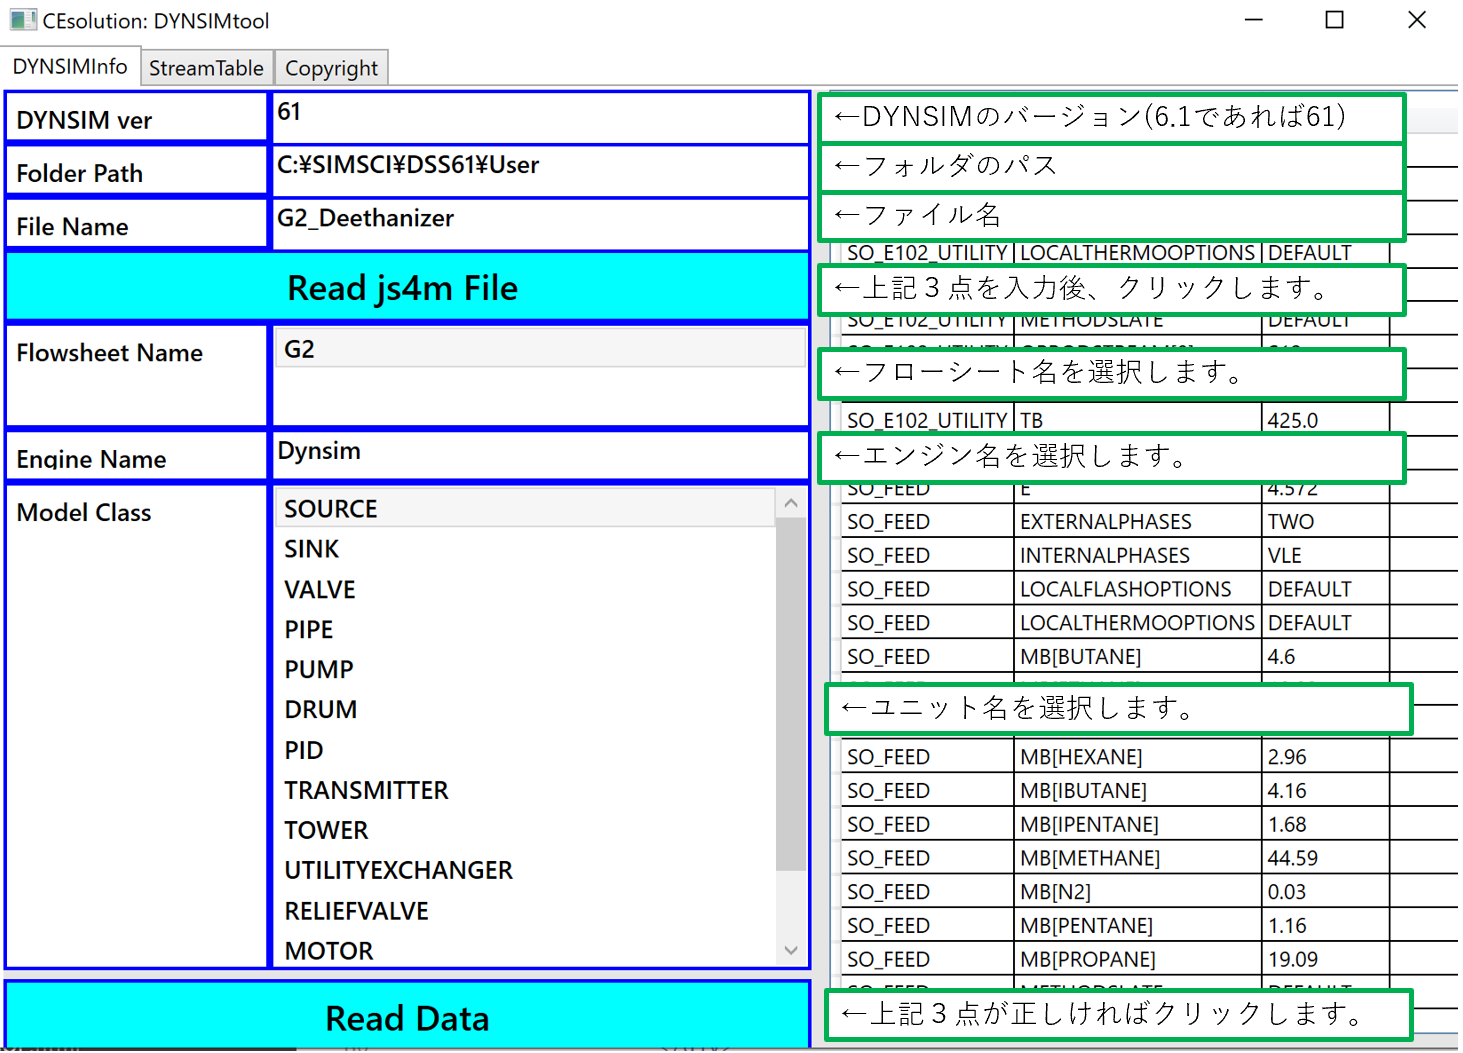The image size is (1463, 1053).
Task: Select UTILITYEXCHANGER model class
Action: pyautogui.click(x=526, y=870)
